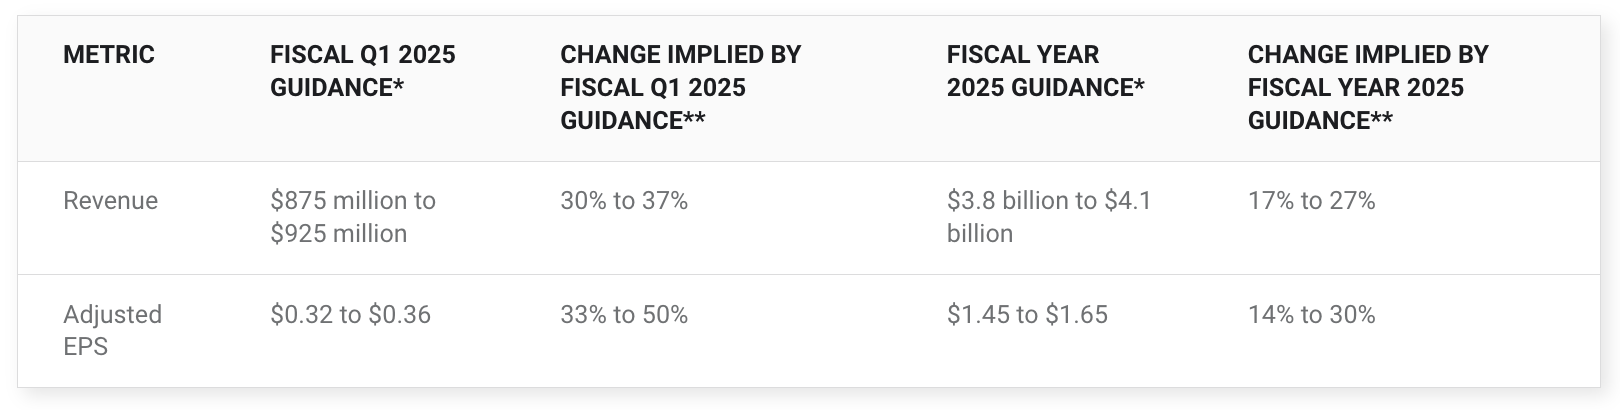
Task: Click the 14% to 30% cell
Action: coord(1312,315)
